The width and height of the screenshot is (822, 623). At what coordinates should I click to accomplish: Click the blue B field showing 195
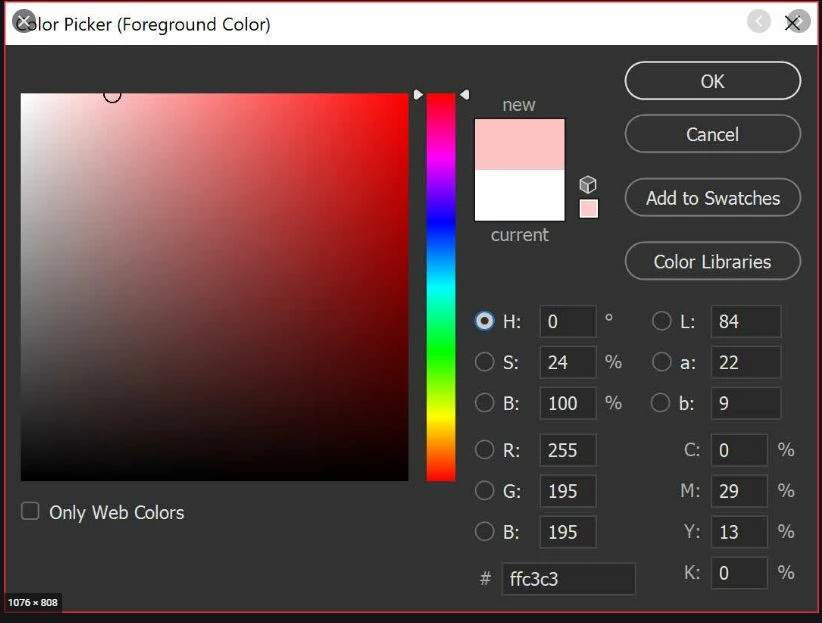tap(568, 532)
